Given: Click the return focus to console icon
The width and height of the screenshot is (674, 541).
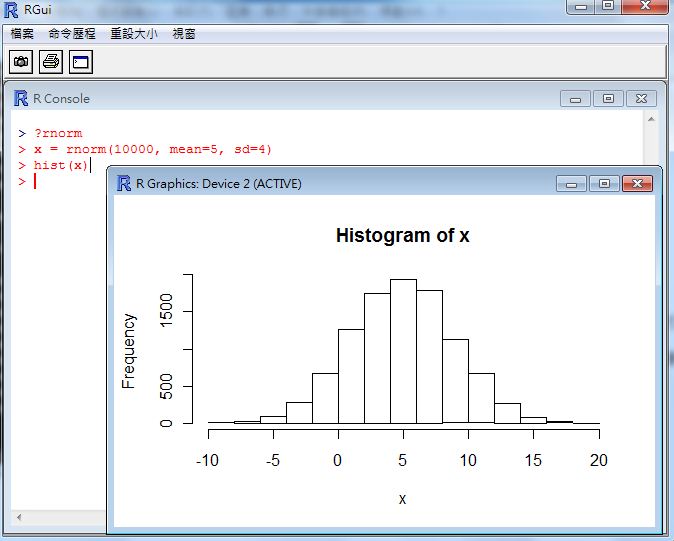Looking at the screenshot, I should [80, 62].
